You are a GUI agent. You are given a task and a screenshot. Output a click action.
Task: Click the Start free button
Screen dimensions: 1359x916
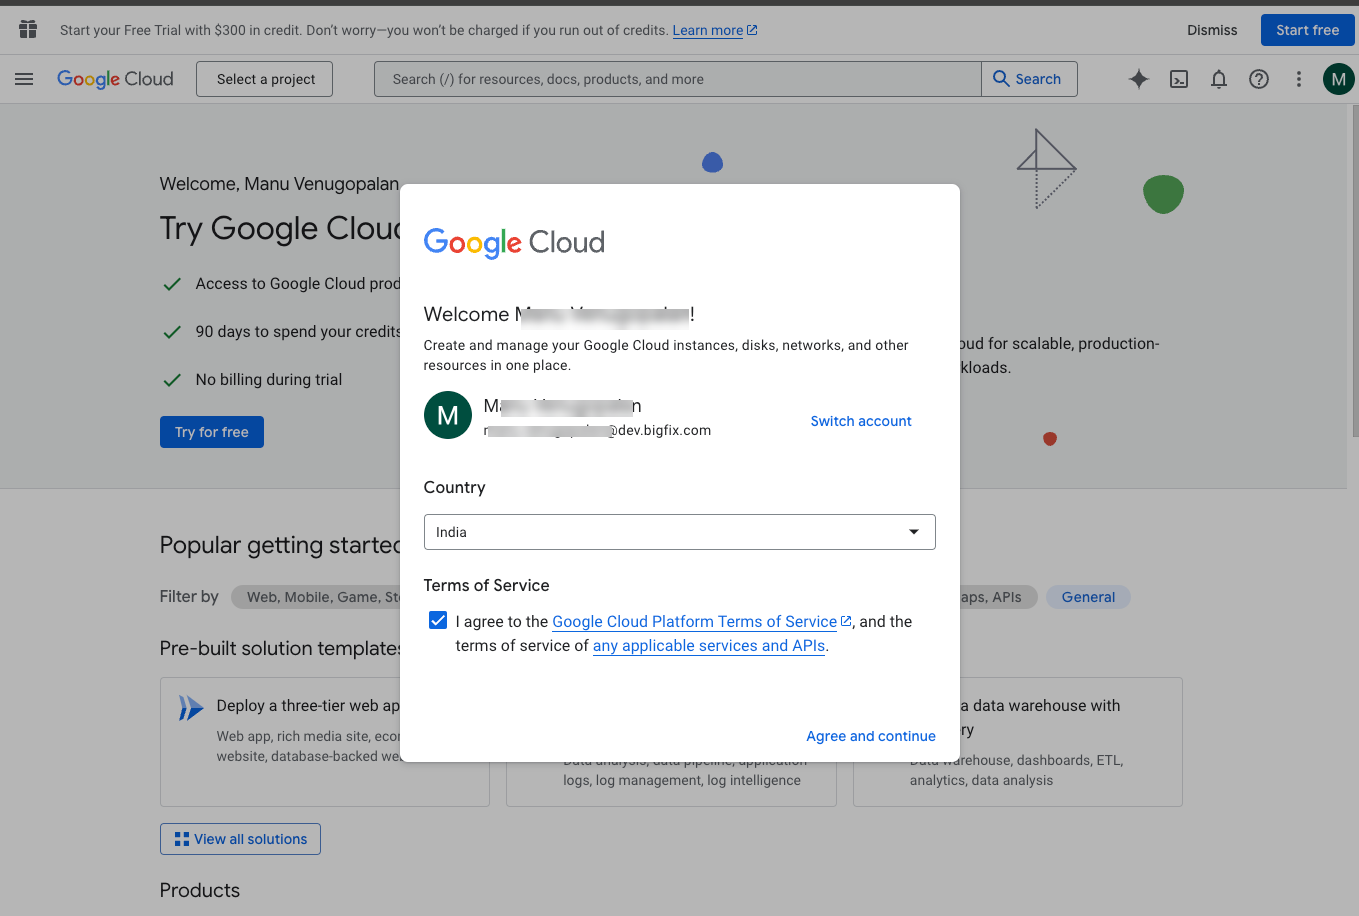pos(1306,30)
